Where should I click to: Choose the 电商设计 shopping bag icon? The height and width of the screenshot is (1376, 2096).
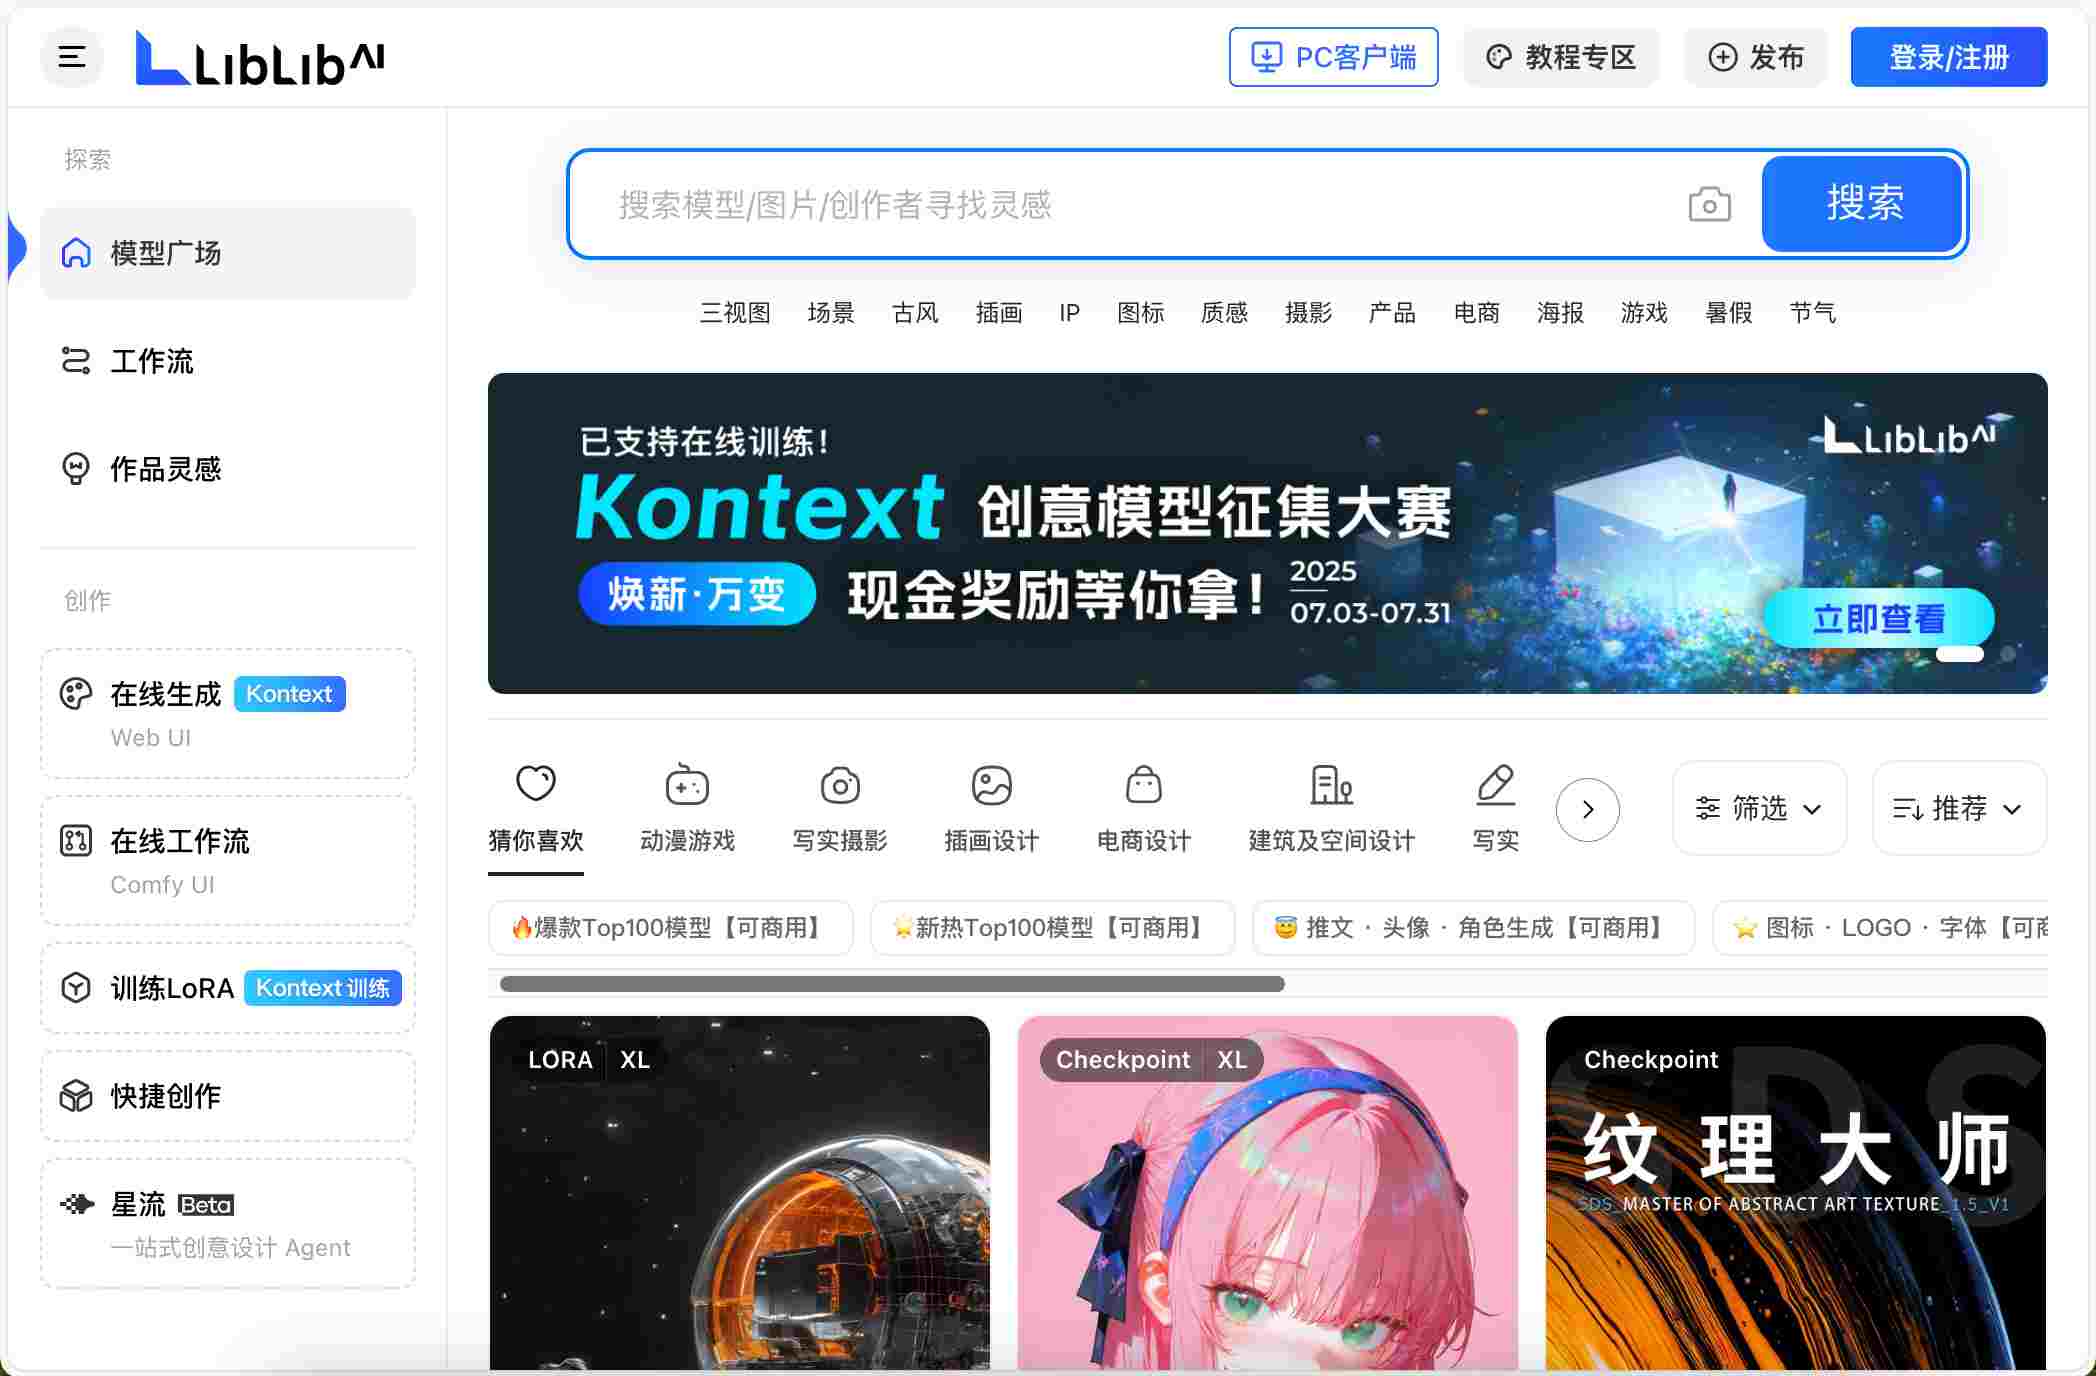1143,786
